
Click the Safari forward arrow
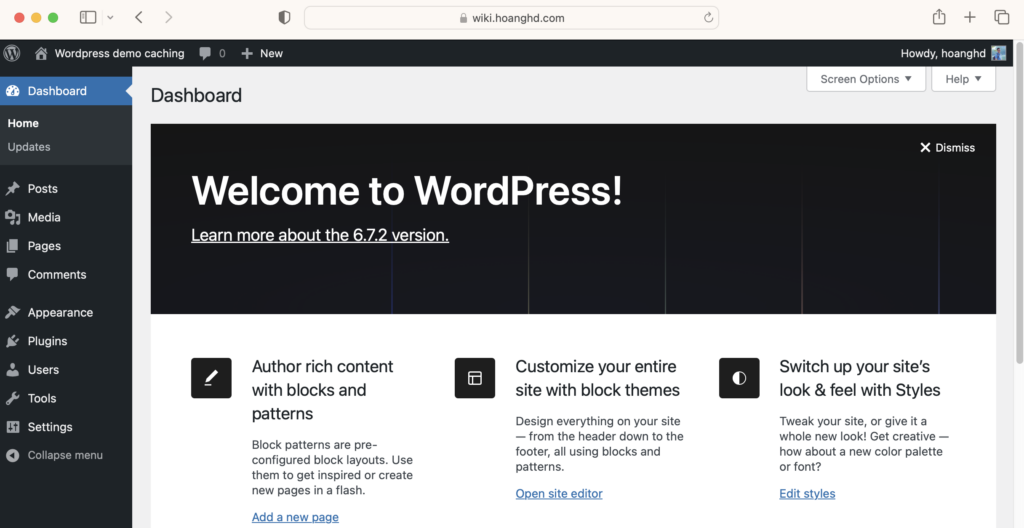[168, 18]
